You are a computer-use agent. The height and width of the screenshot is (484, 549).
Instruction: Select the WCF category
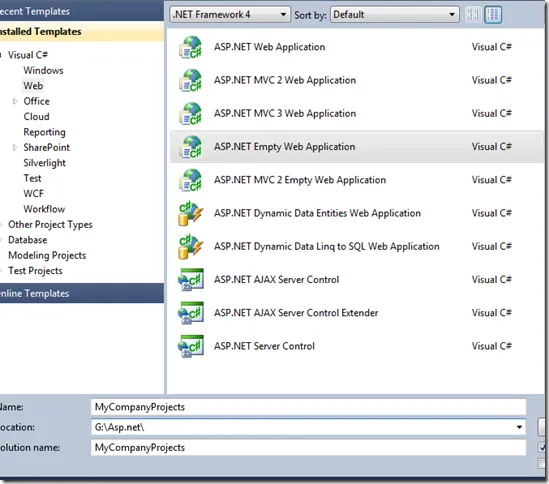pyautogui.click(x=34, y=194)
